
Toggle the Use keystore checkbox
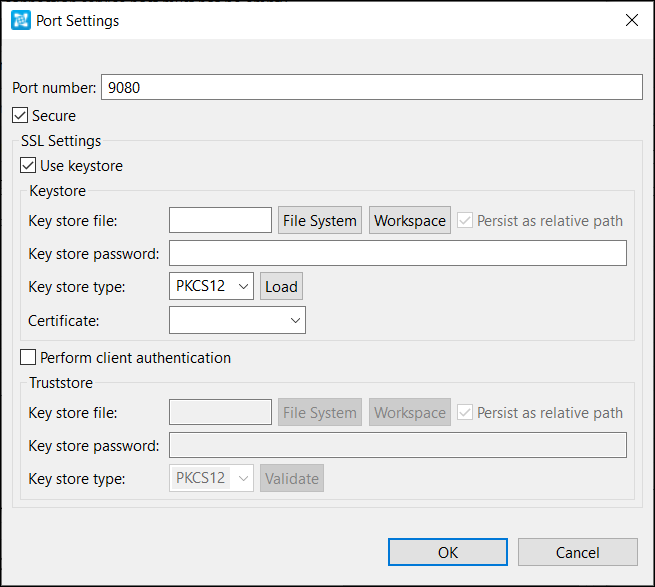tap(28, 165)
